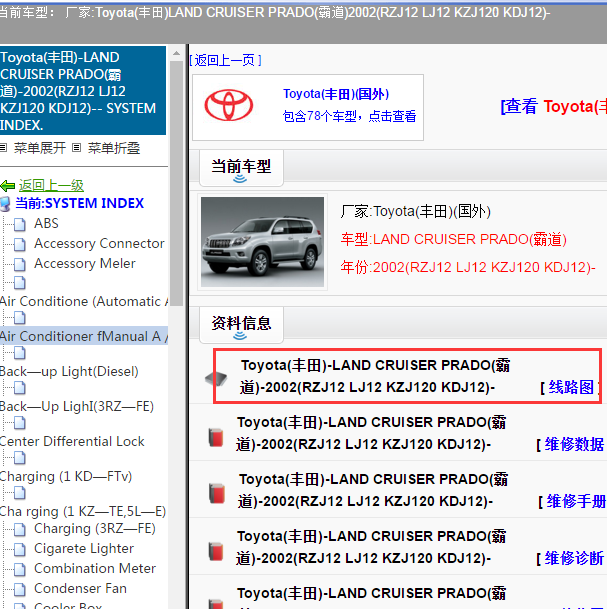Image resolution: width=607 pixels, height=609 pixels.
Task: Open the 维修诊断 link
Action: (574, 559)
